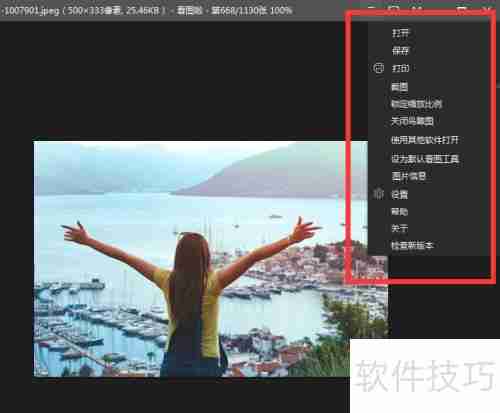Pick 截图 in the menu
Screen dimensions: 500x413
[x=400, y=87]
